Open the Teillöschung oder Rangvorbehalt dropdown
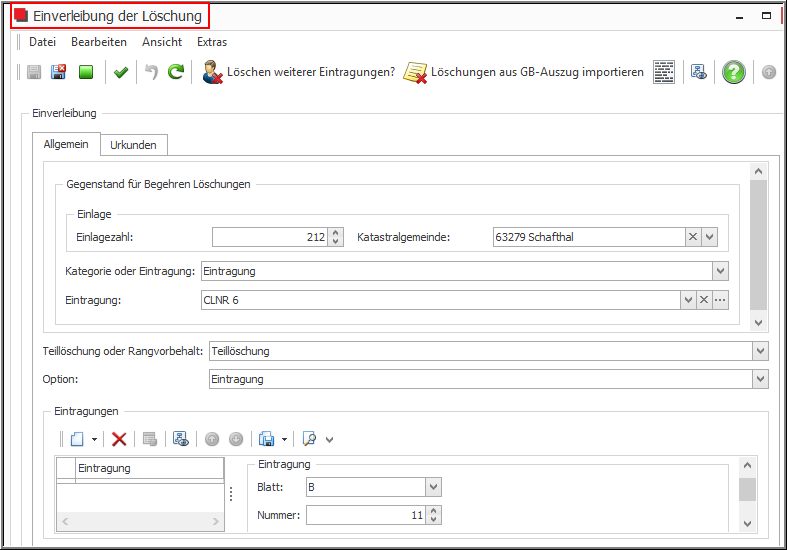Screen dimensions: 787x550 click(x=760, y=351)
